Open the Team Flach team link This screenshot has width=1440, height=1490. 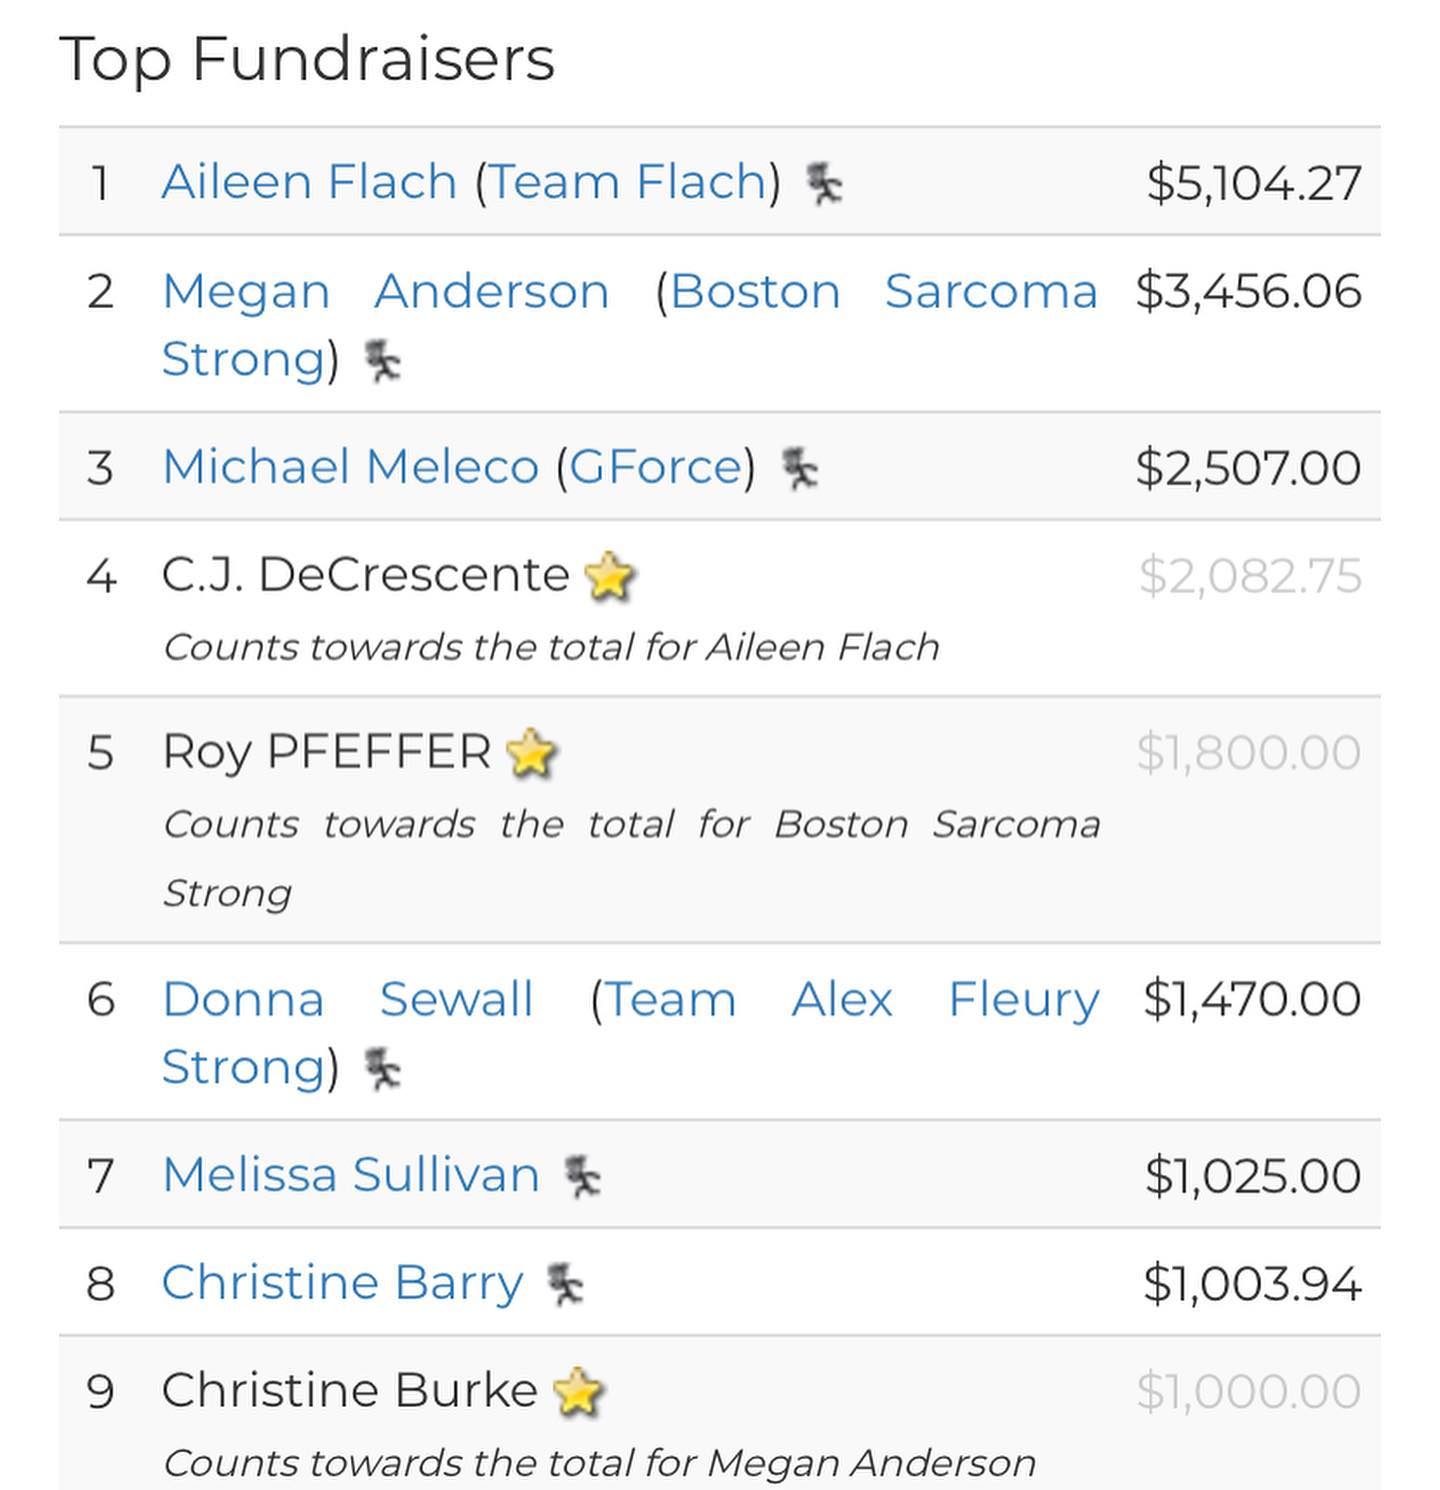point(627,182)
